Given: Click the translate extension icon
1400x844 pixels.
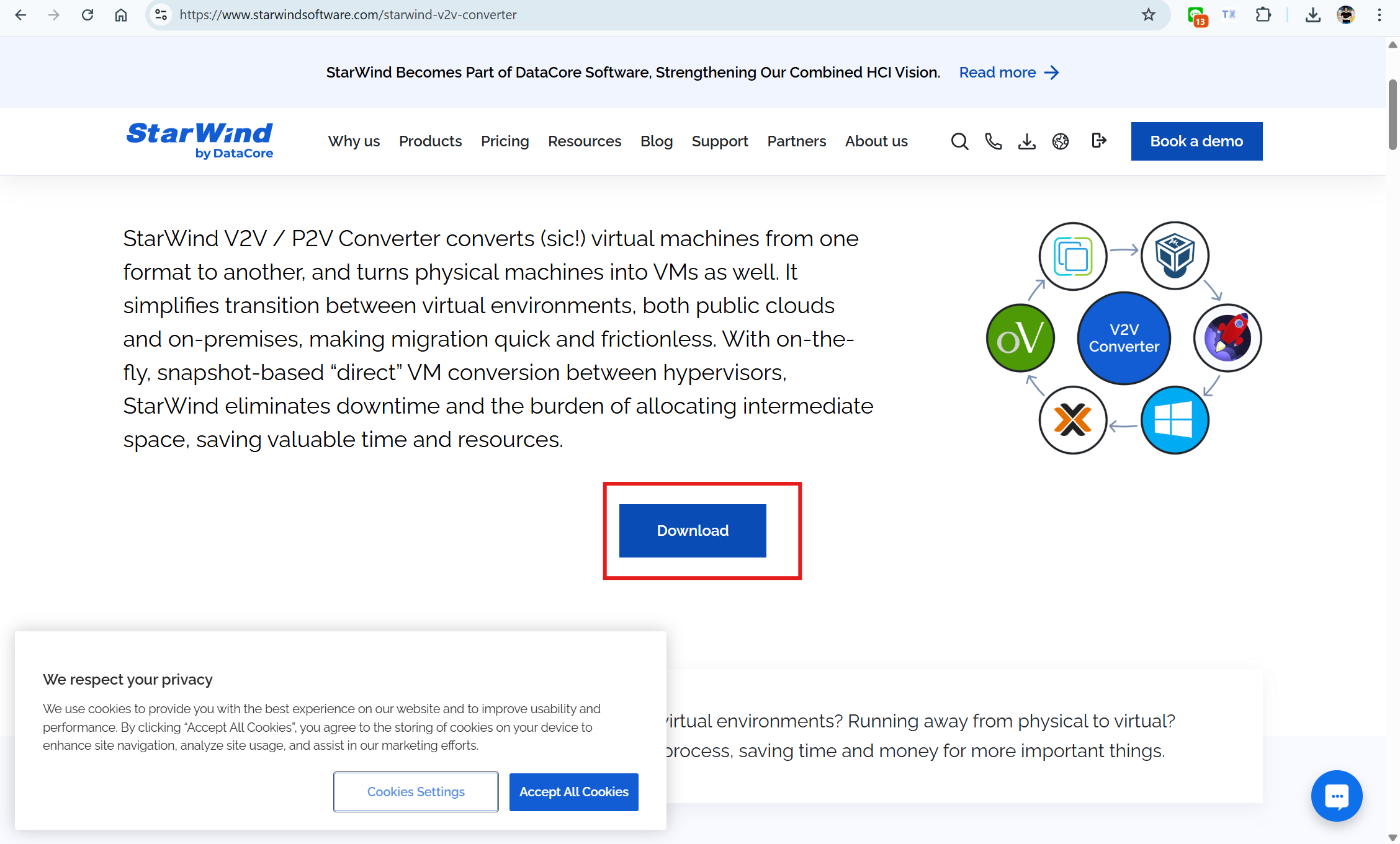Looking at the screenshot, I should pos(1229,15).
